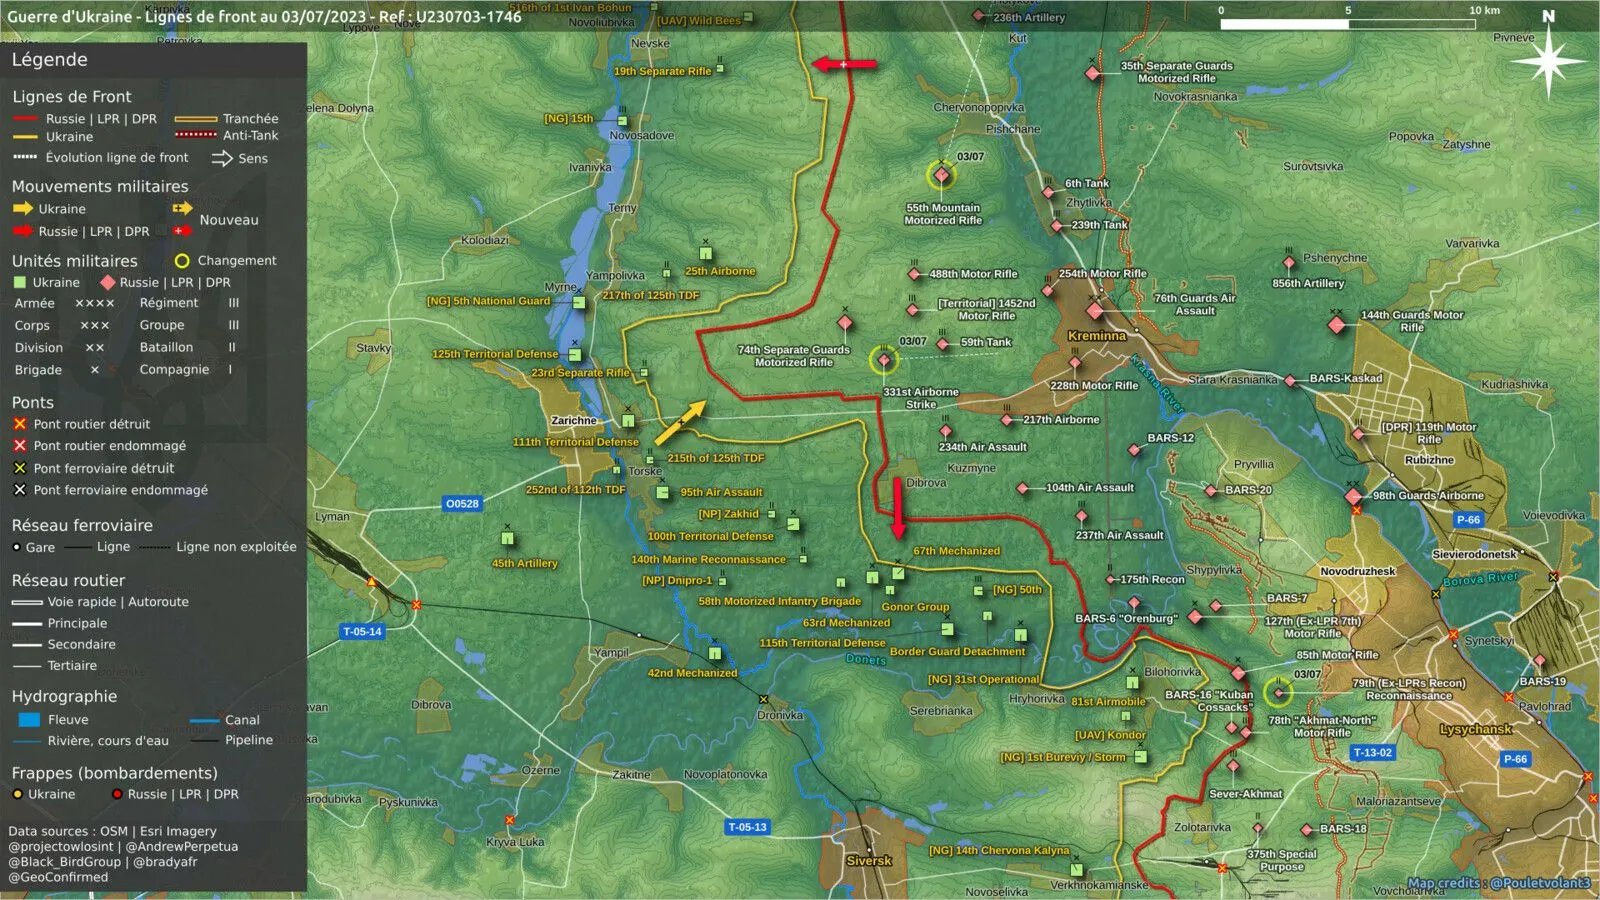This screenshot has width=1600, height=900.
Task: Click the 331st Airborne Strike circled marker
Action: pos(884,360)
